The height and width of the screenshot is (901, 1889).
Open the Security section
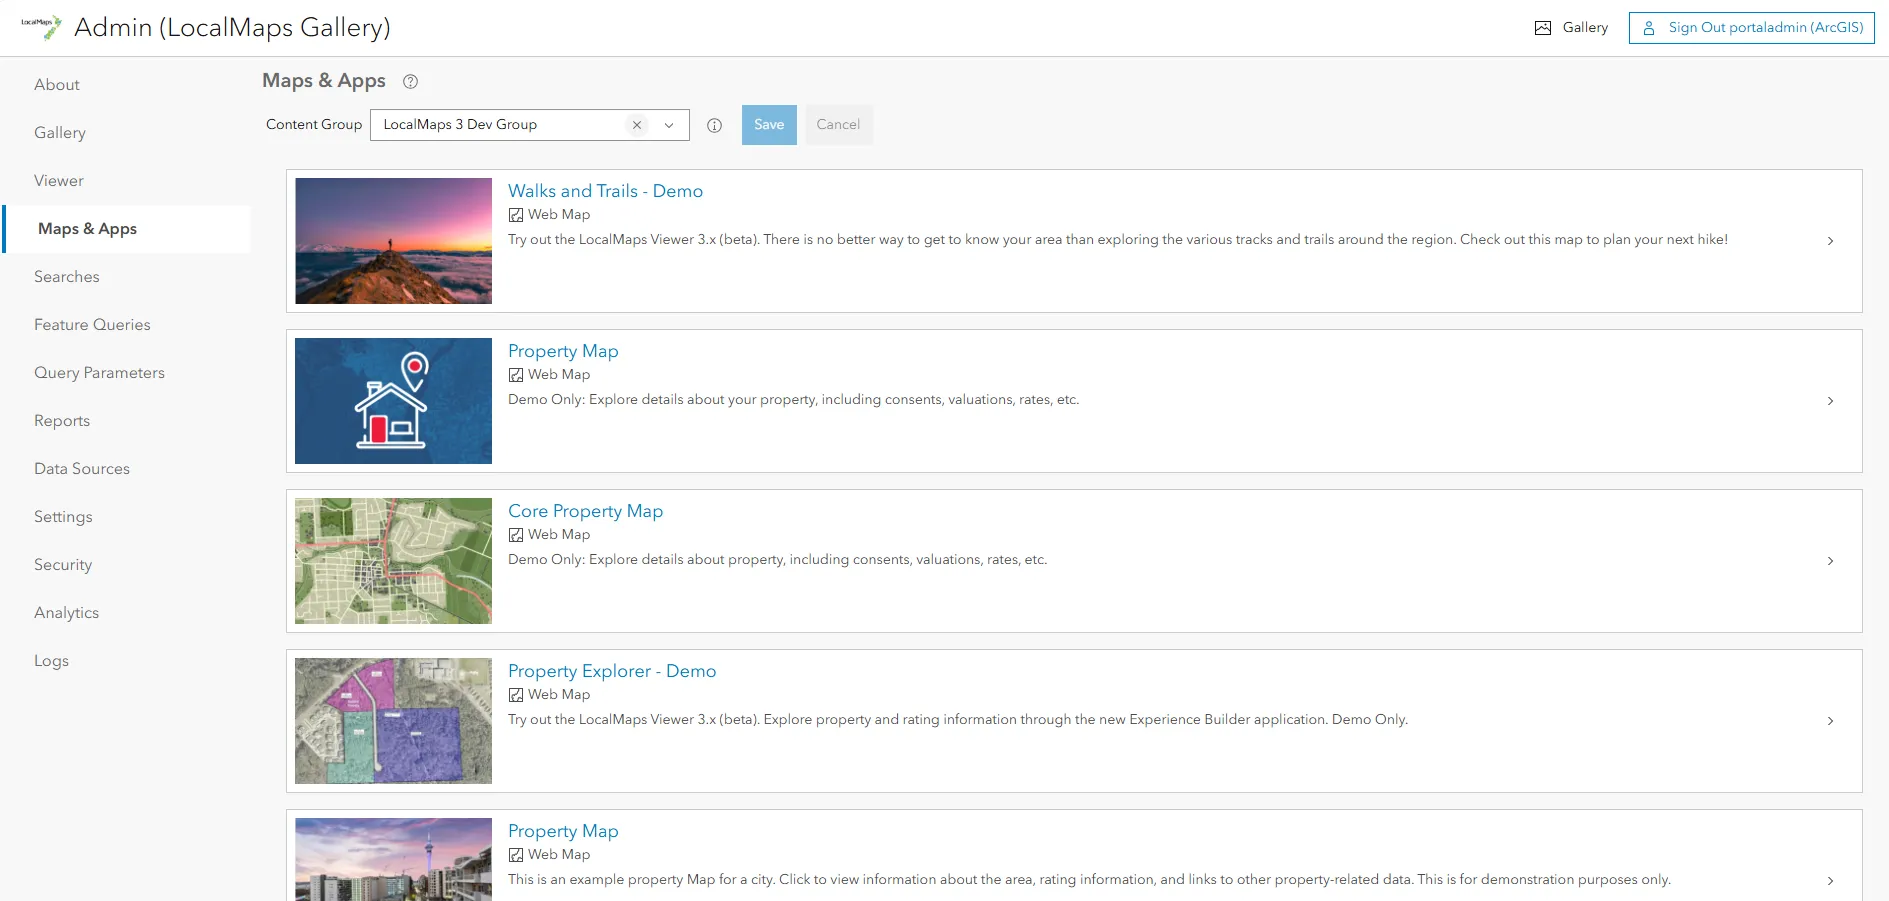[63, 564]
